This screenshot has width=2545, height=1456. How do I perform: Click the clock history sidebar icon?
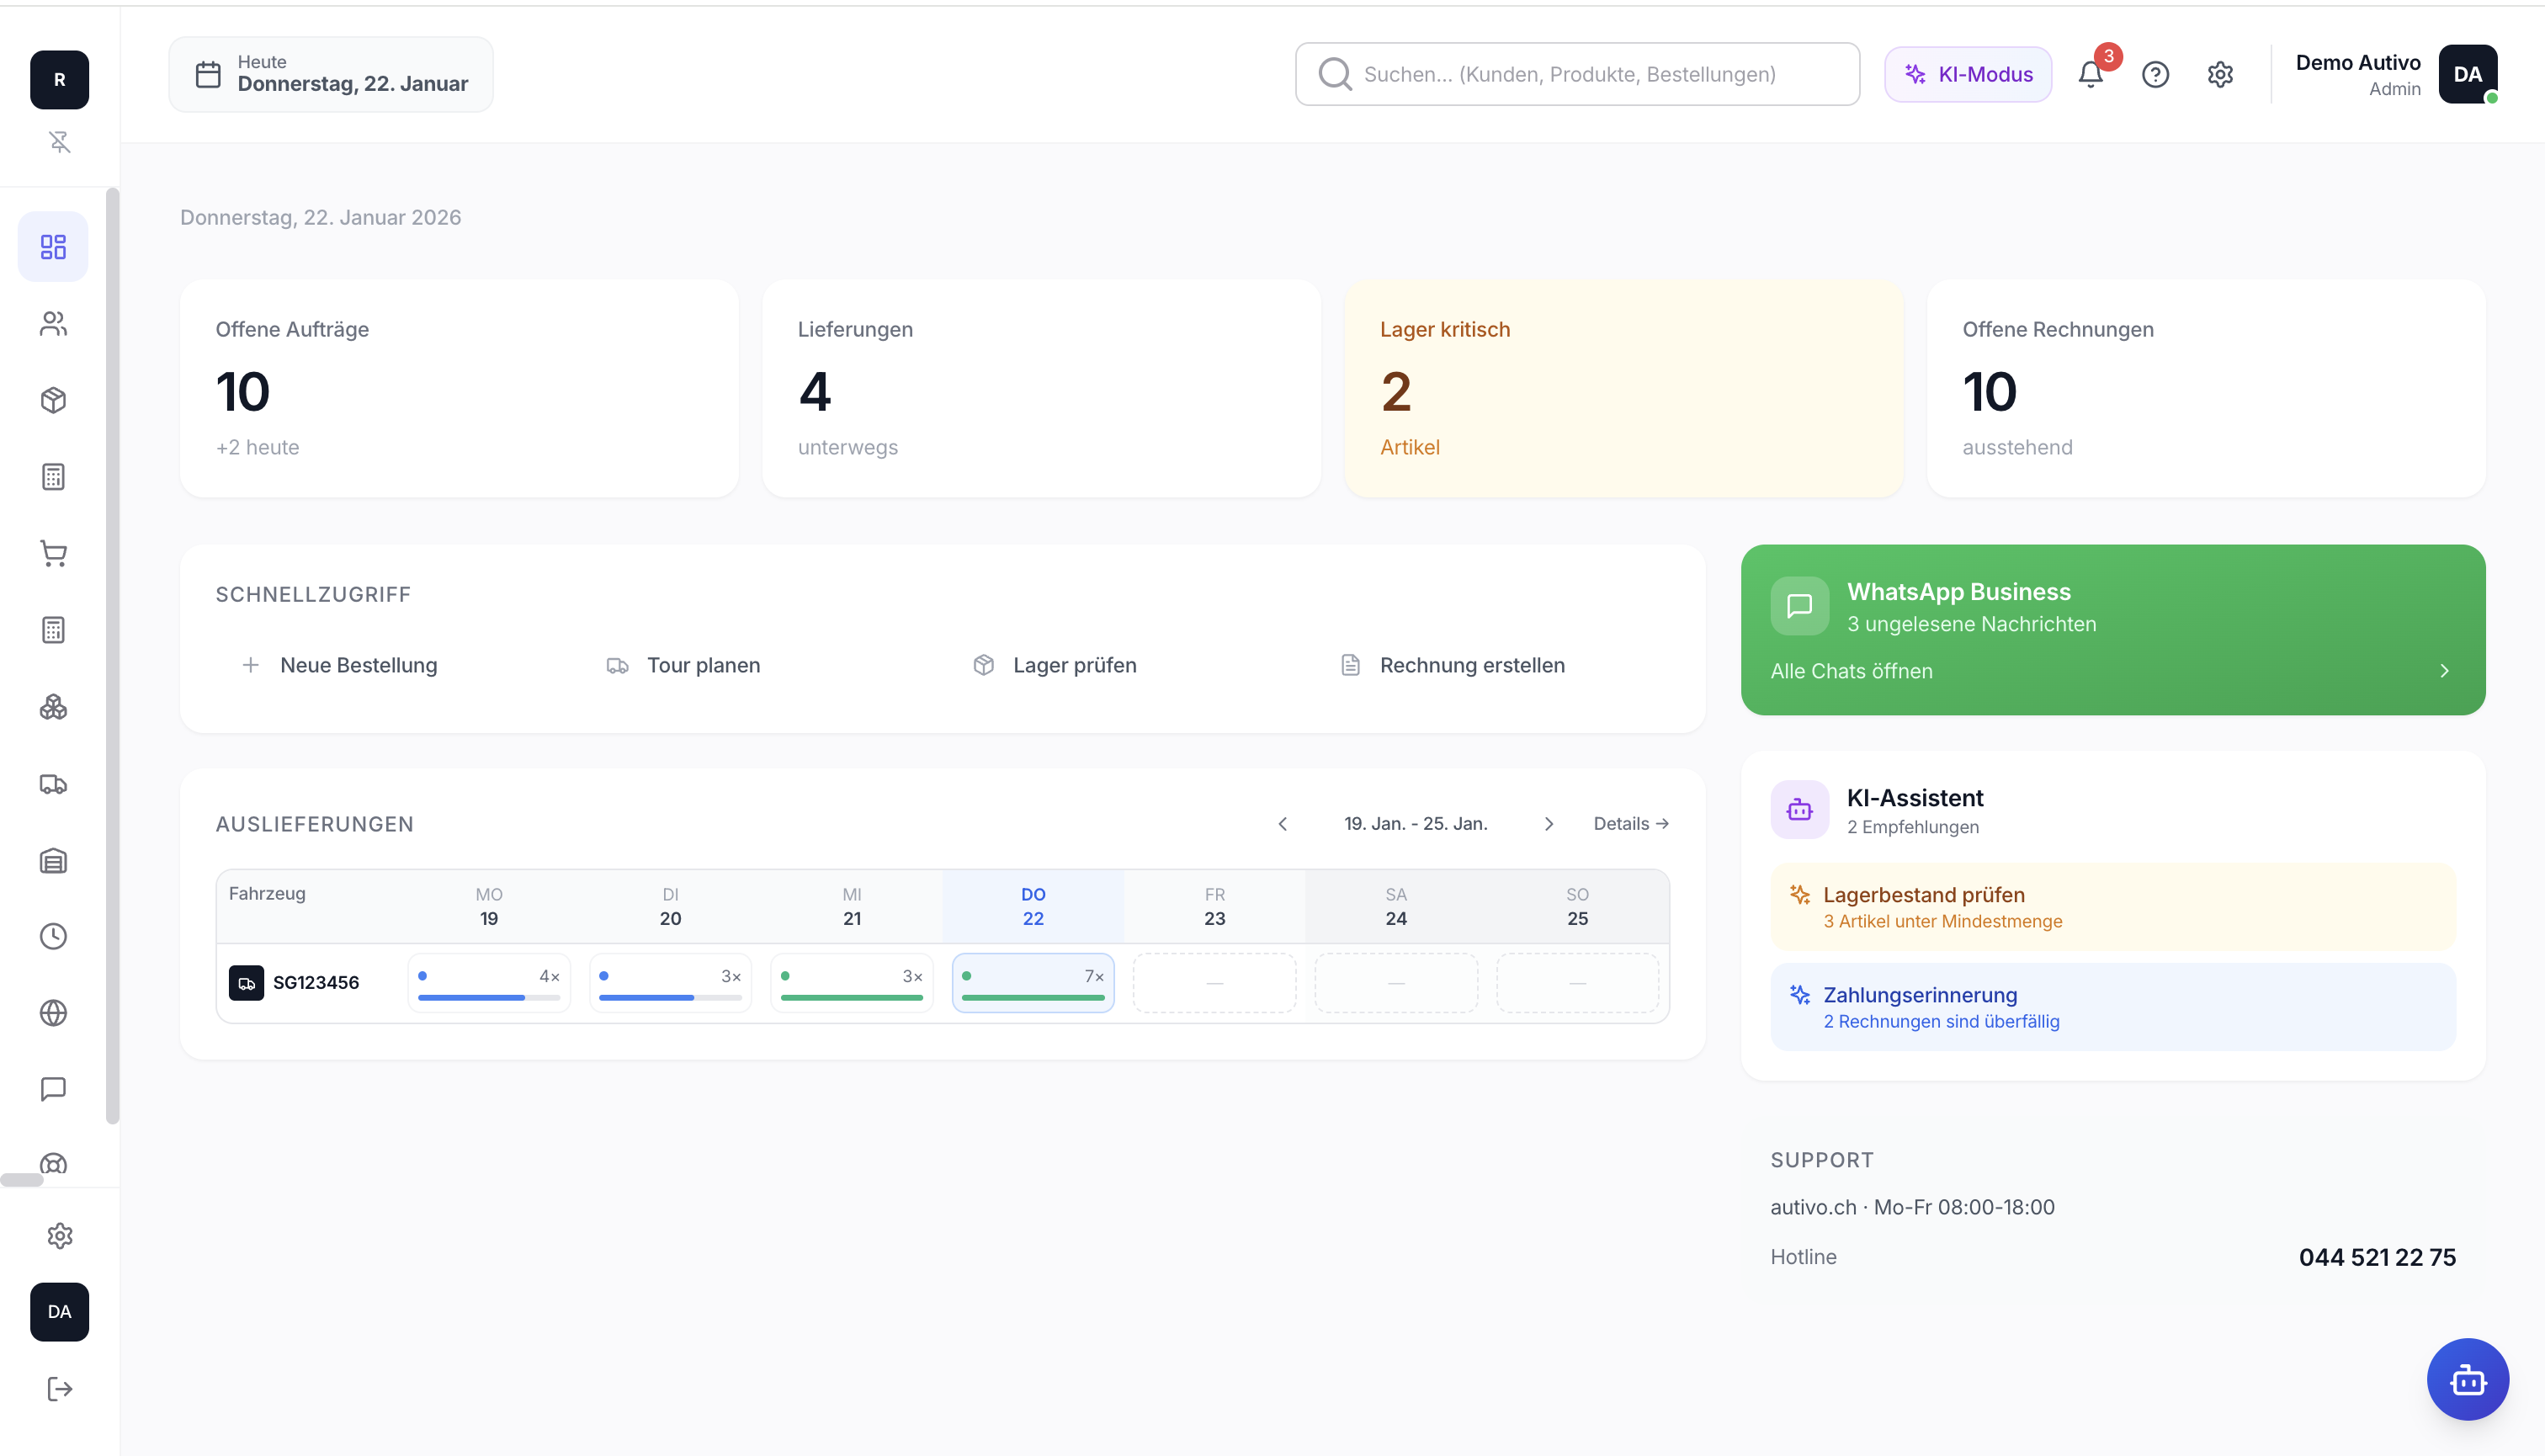(53, 936)
